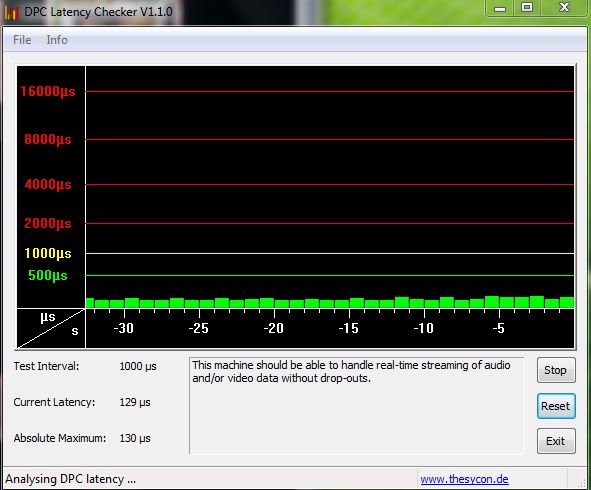Click the green 500µs threshold label
Screen dimensions: 591x490
pyautogui.click(x=48, y=275)
